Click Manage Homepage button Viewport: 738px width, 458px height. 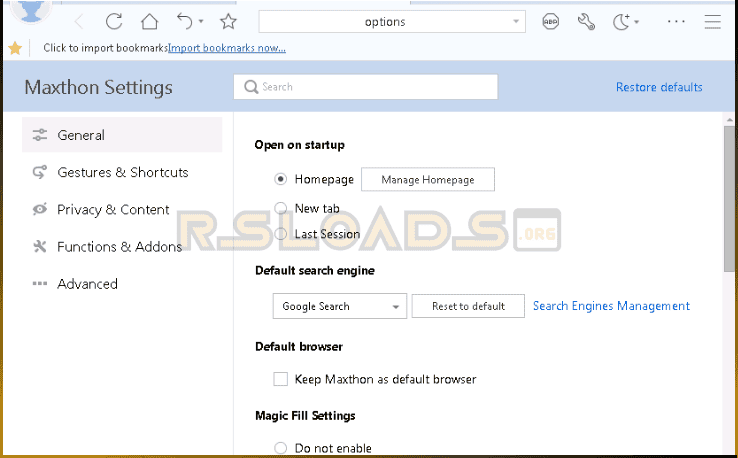pos(428,179)
